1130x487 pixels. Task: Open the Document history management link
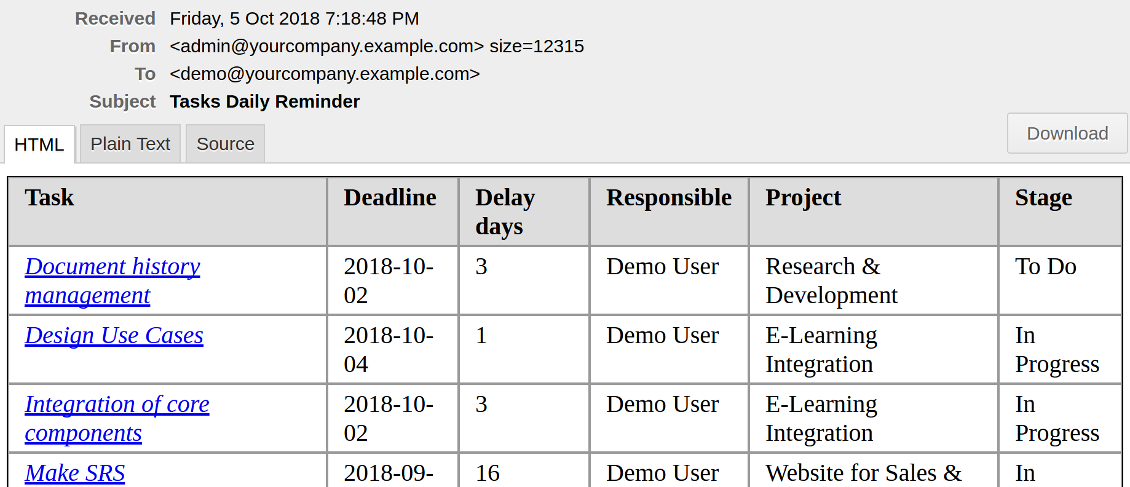point(112,281)
